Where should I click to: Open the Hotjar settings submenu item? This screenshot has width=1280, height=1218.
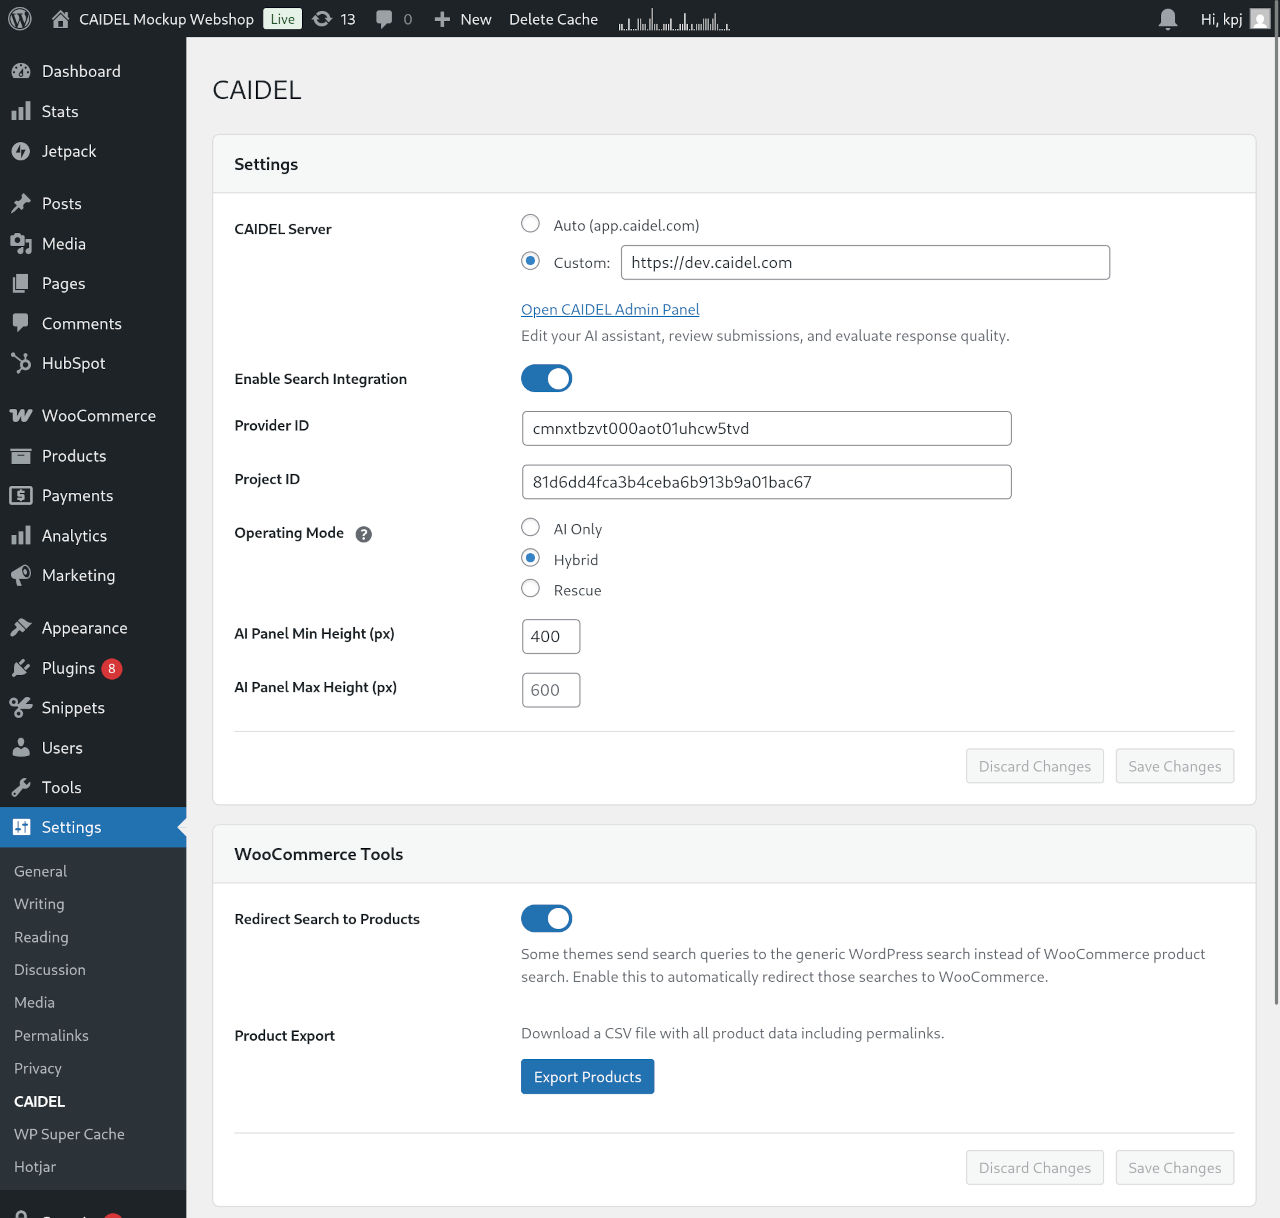tap(35, 1167)
